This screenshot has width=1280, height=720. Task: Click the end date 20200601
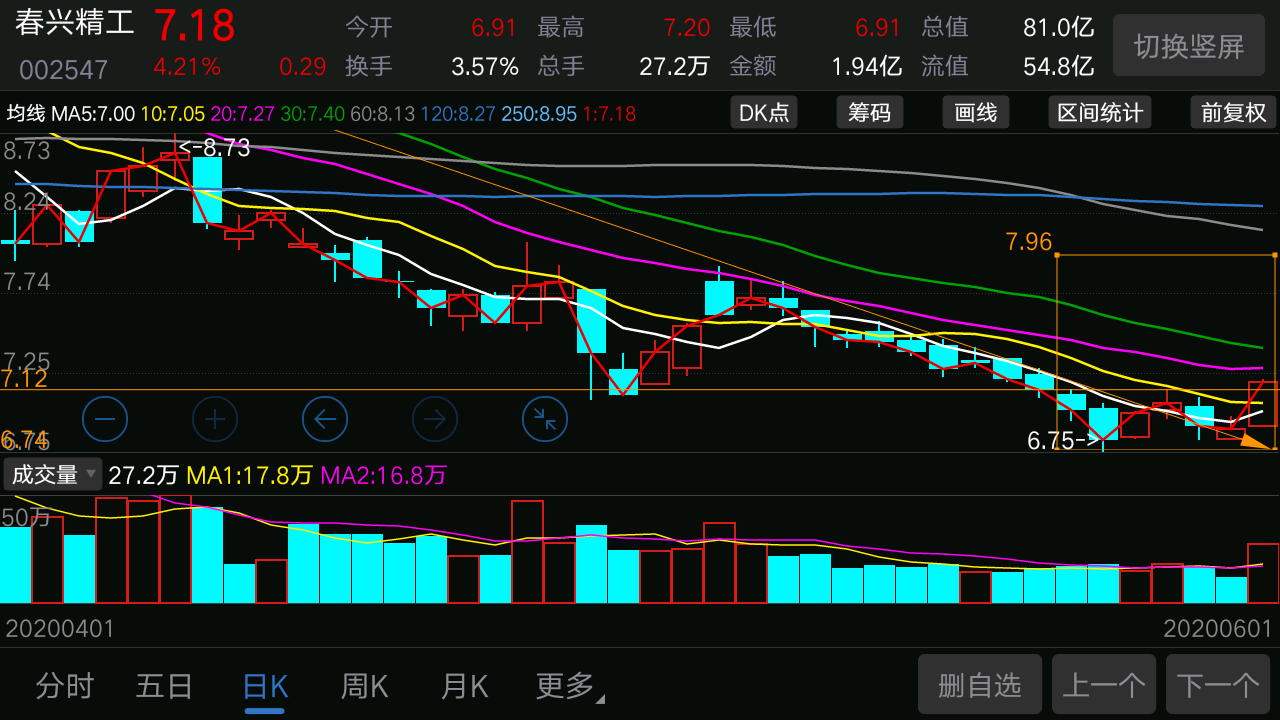pos(1218,629)
